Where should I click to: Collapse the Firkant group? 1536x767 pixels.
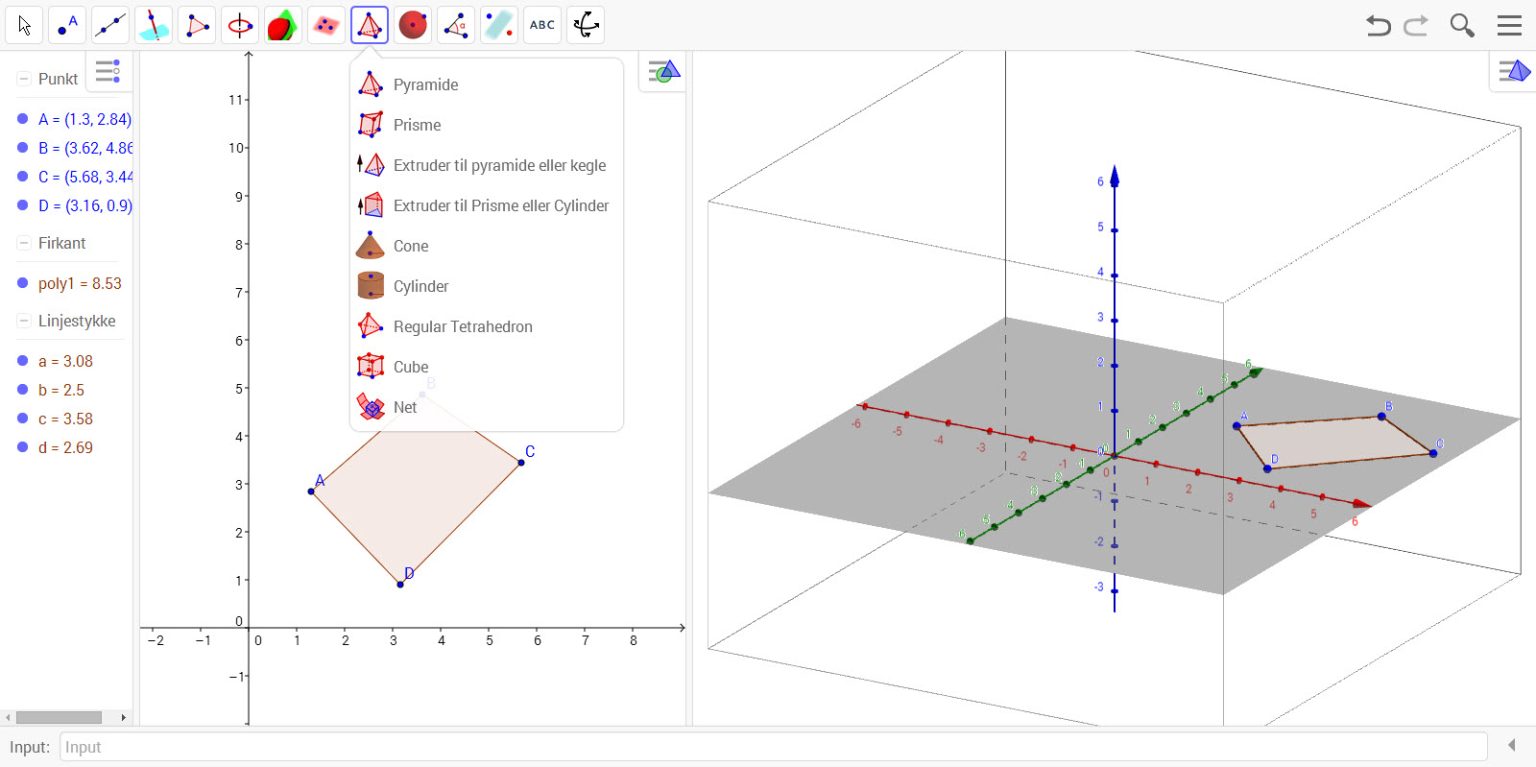tap(22, 243)
